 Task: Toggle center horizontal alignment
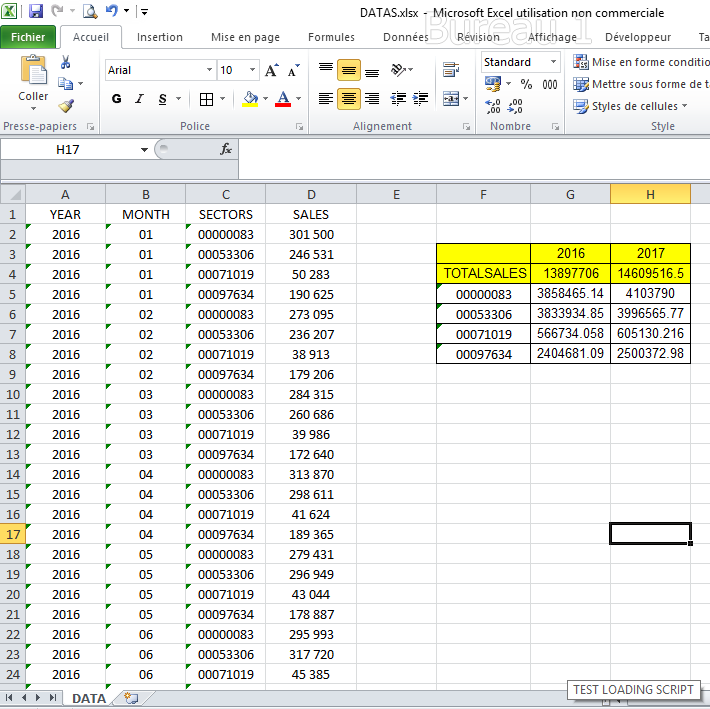point(348,99)
